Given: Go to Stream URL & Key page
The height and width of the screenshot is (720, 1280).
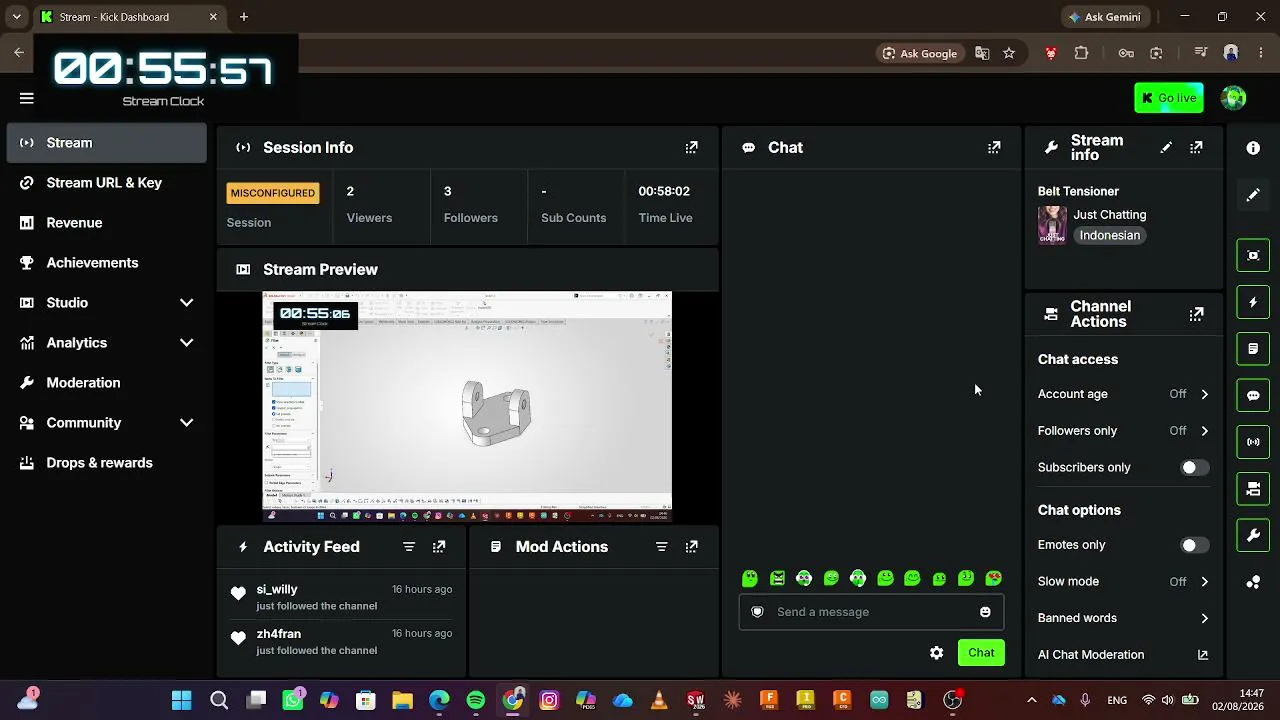Looking at the screenshot, I should (x=107, y=183).
